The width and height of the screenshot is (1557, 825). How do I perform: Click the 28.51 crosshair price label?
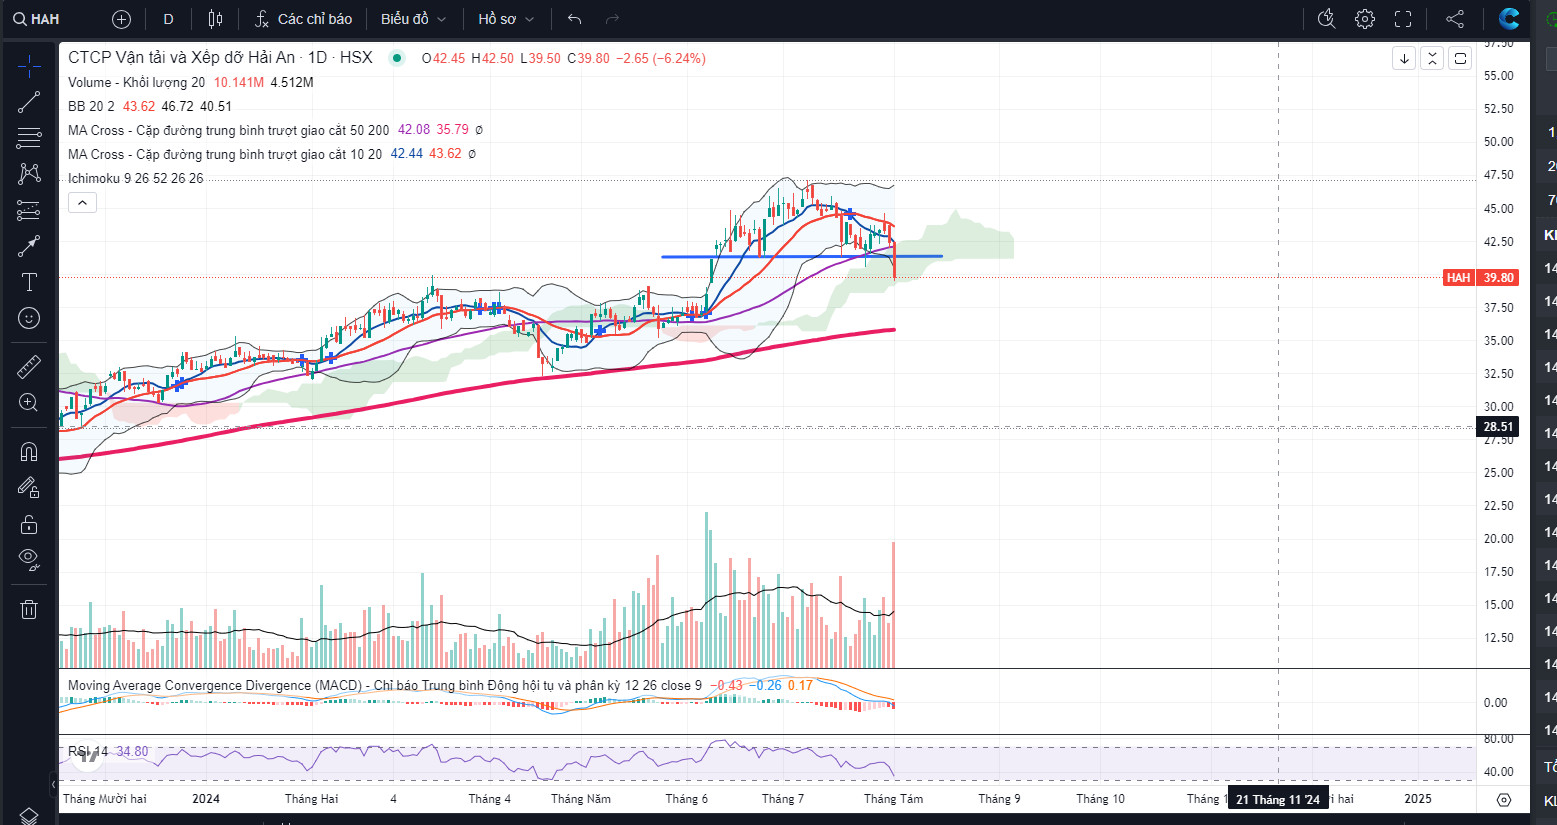coord(1498,427)
